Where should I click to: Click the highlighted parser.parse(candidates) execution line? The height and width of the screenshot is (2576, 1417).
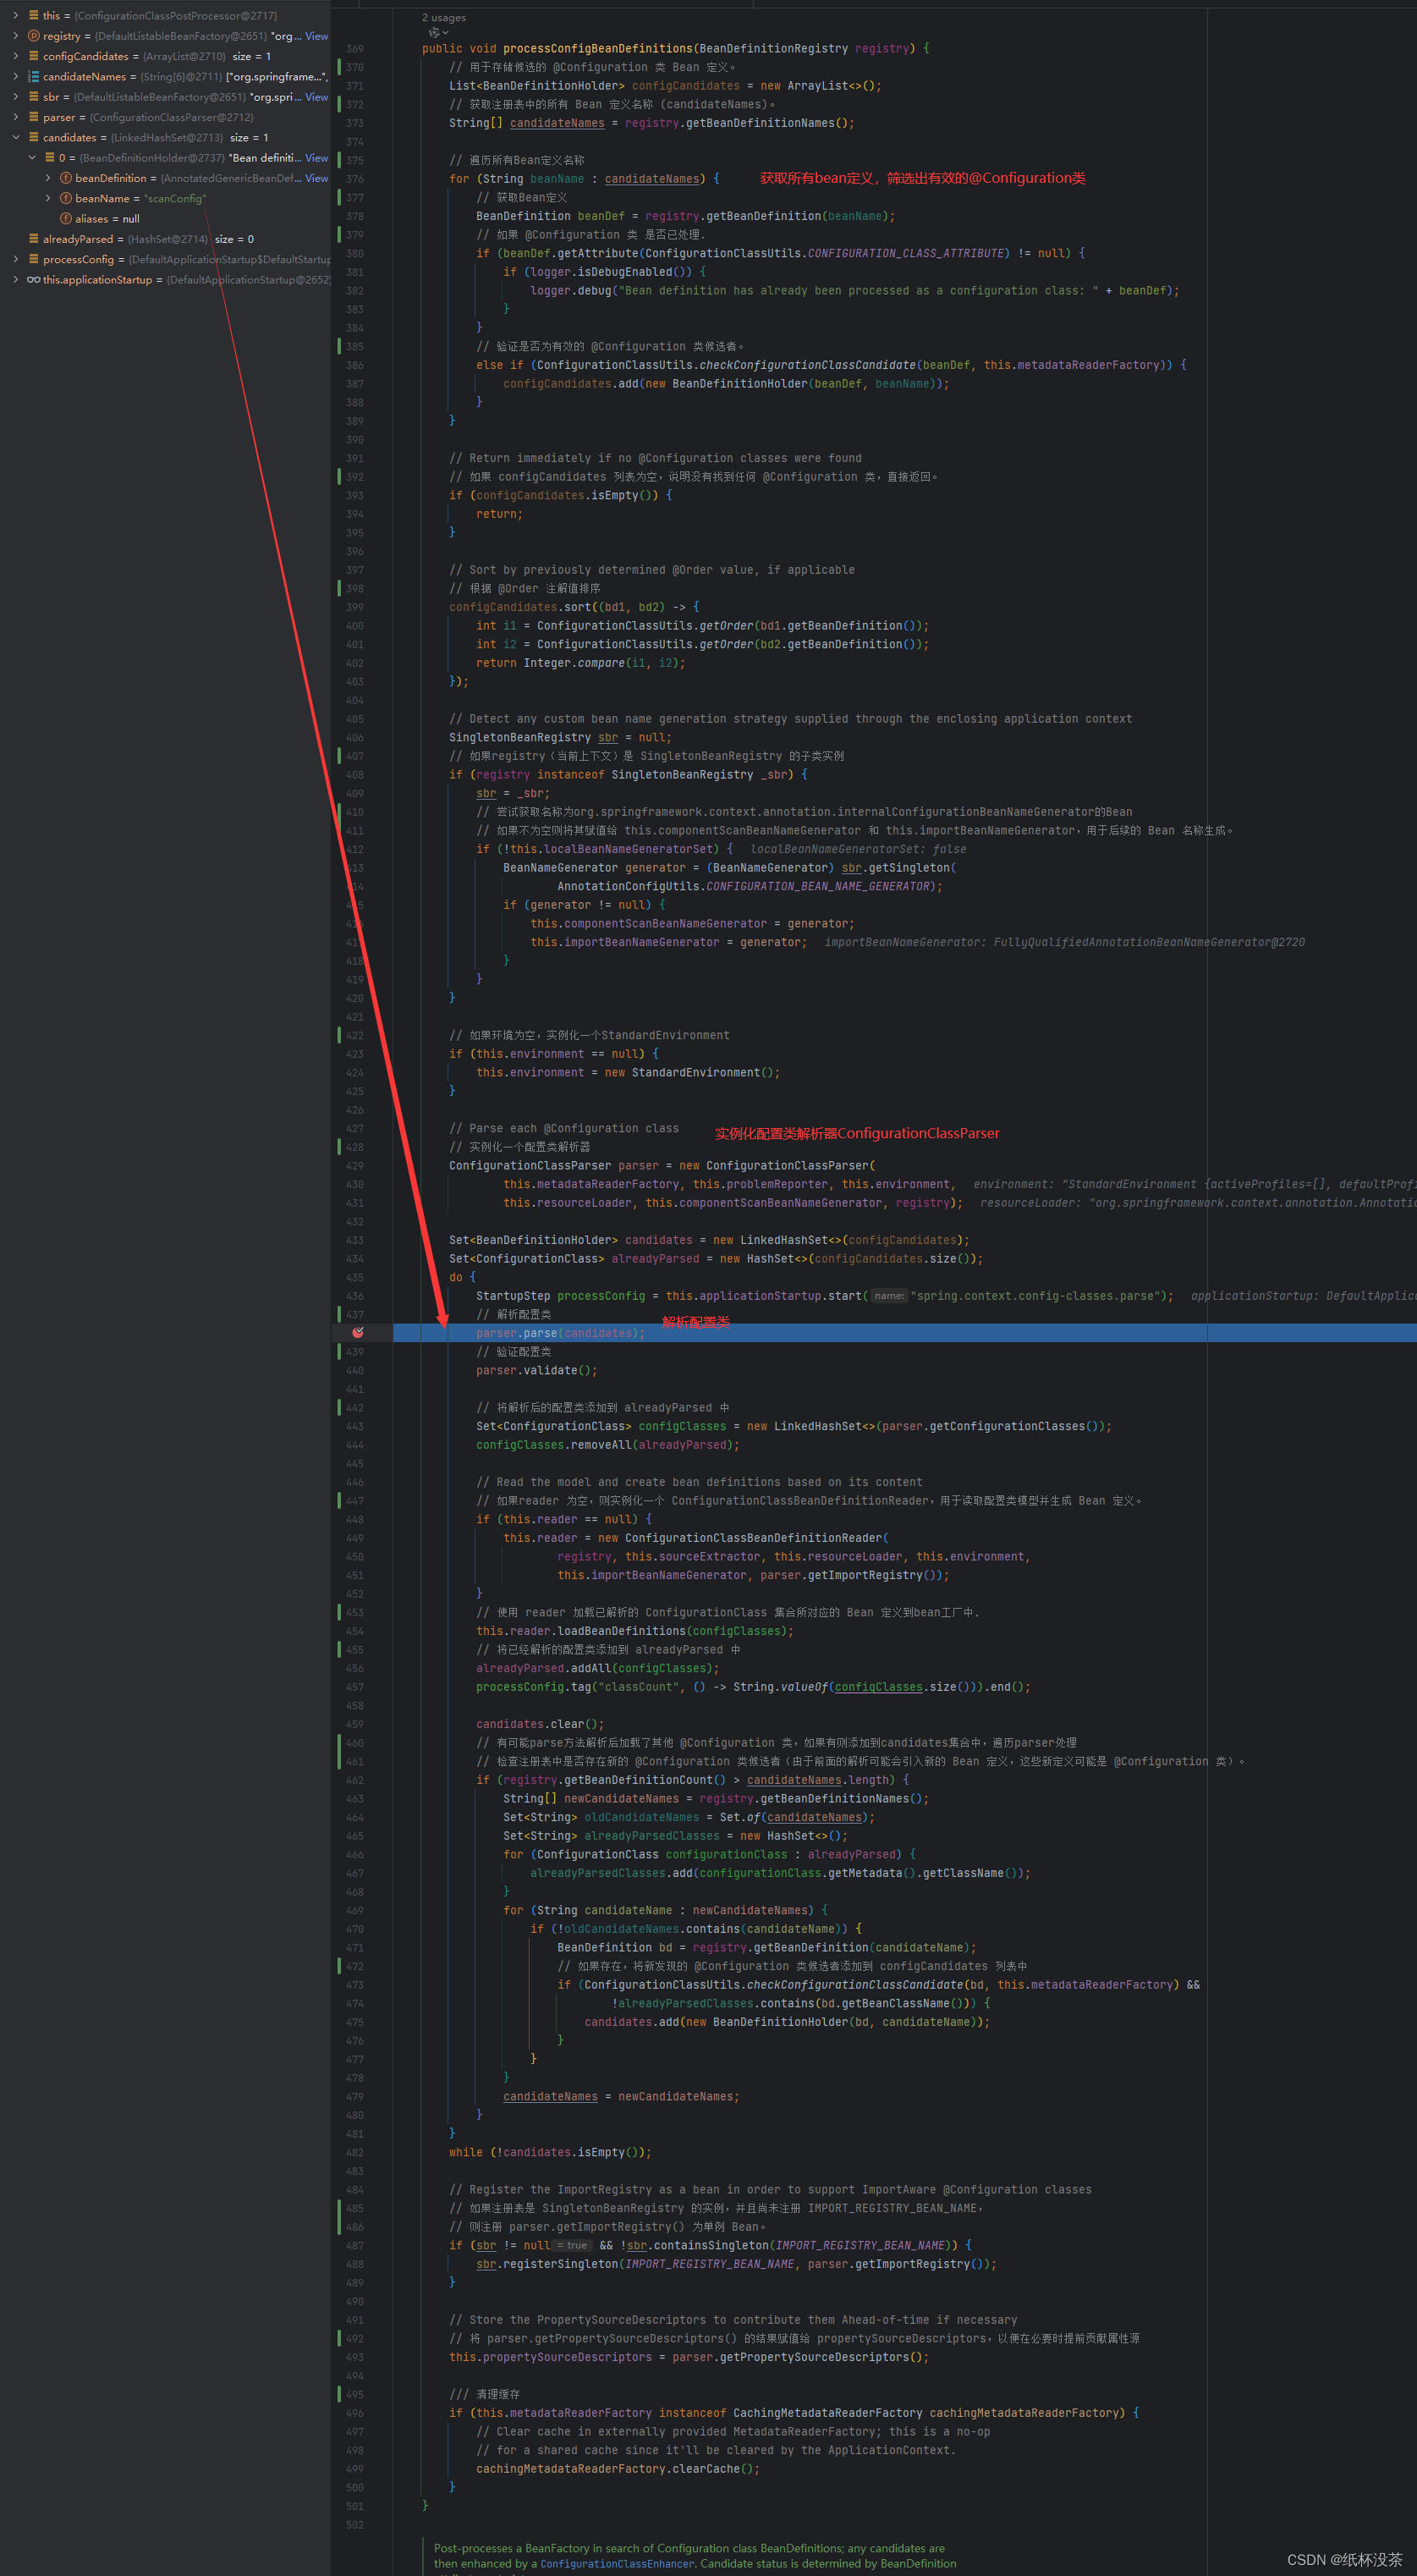click(x=904, y=1332)
